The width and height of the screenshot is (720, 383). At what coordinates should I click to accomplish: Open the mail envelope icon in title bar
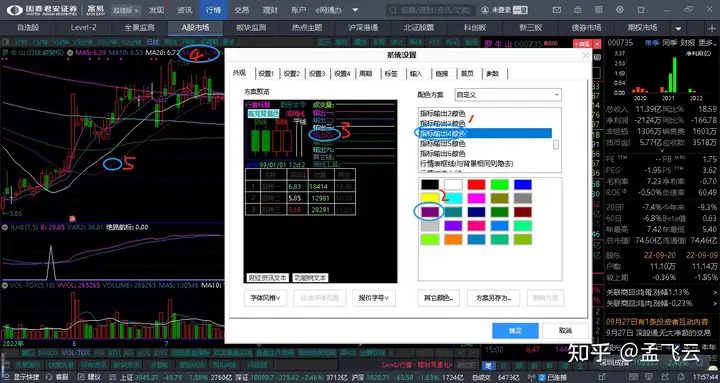pos(557,10)
